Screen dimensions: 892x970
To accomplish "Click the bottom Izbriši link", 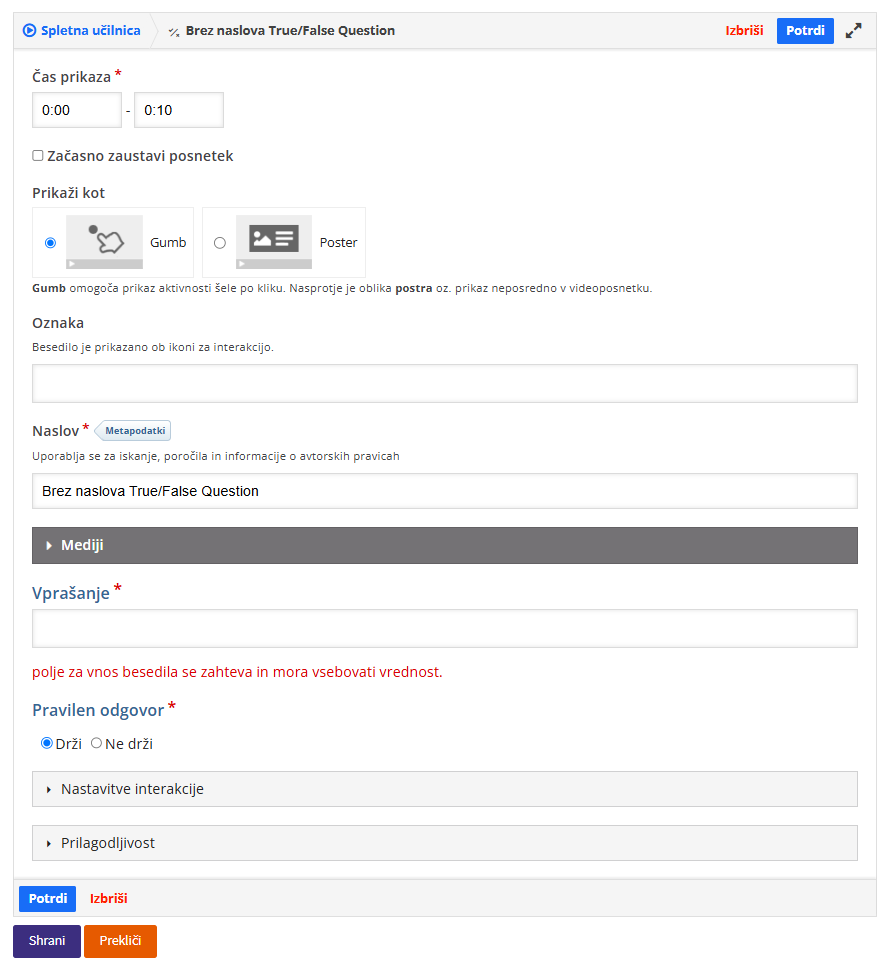I will point(109,898).
